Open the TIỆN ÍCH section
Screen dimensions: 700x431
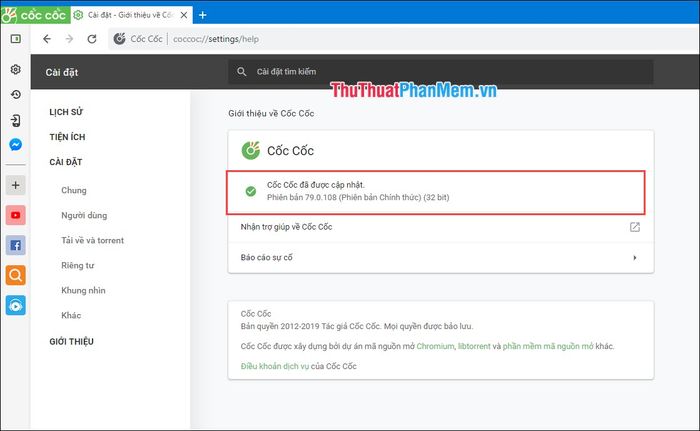[x=67, y=137]
